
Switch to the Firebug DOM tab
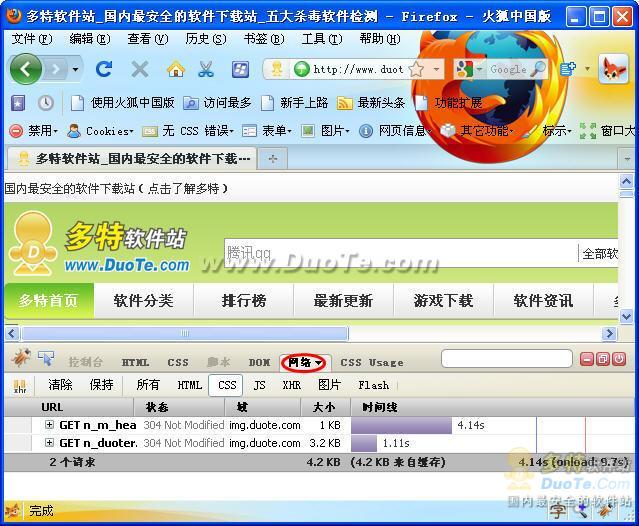click(x=259, y=362)
